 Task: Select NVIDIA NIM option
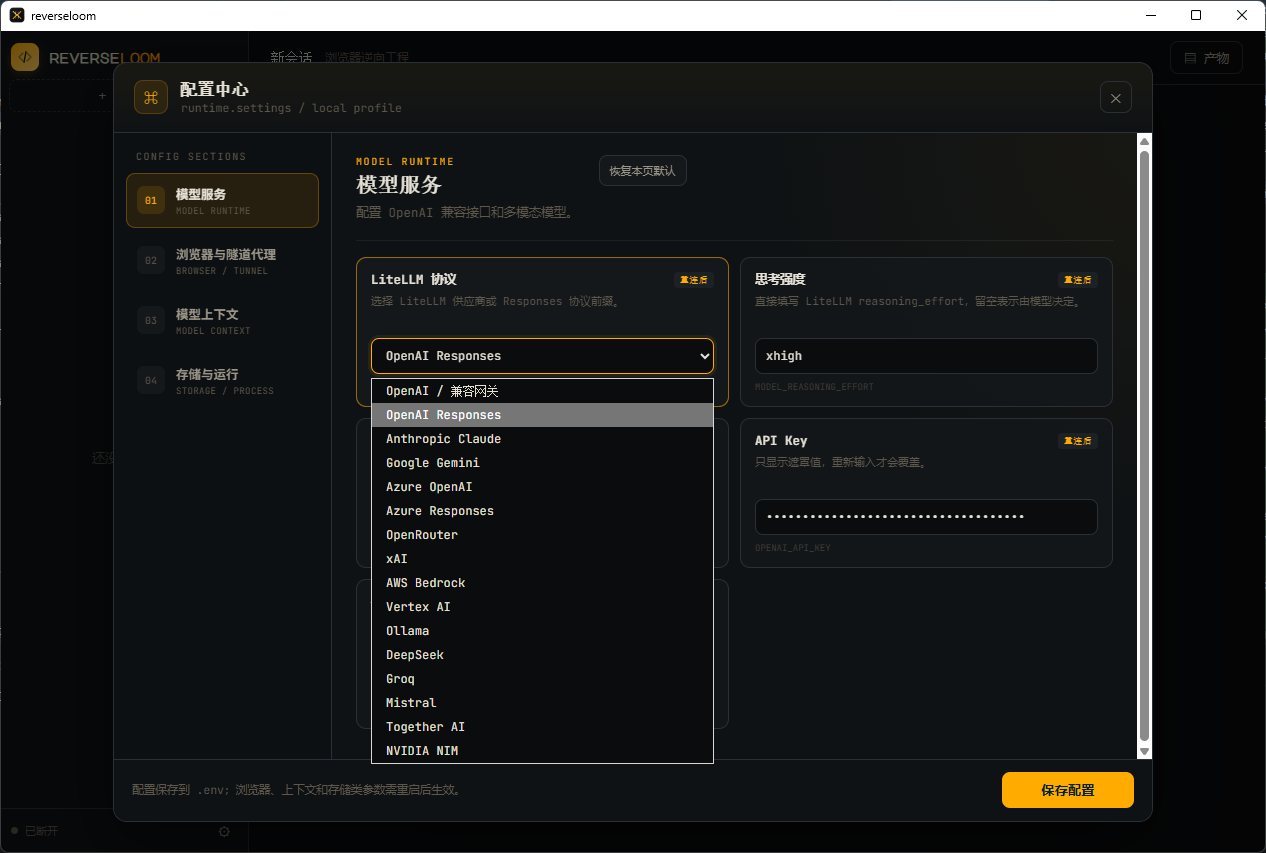pyautogui.click(x=542, y=751)
